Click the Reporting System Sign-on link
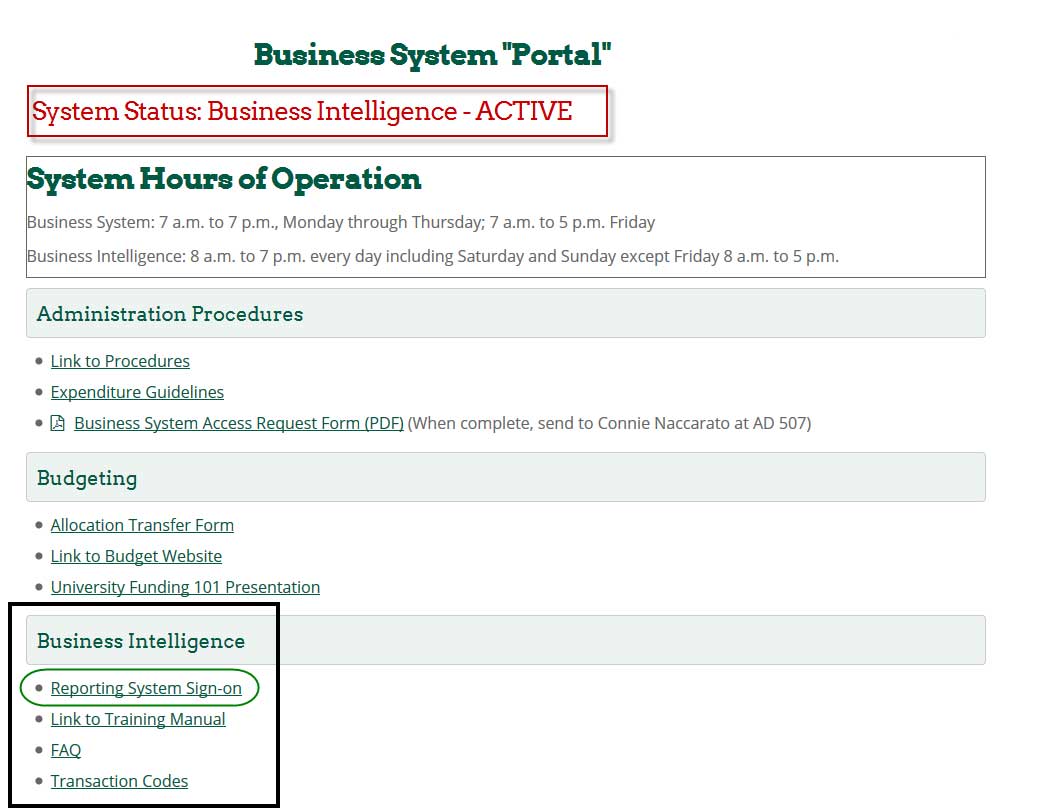The image size is (1056, 808). 146,688
